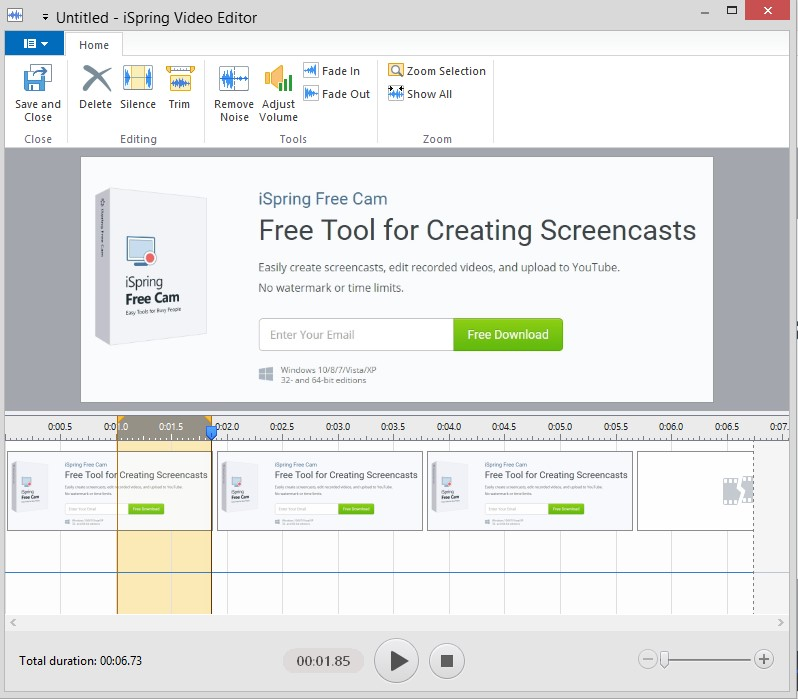Switch to the Home ribbon tab
Screen dimensions: 798x699
pos(94,45)
